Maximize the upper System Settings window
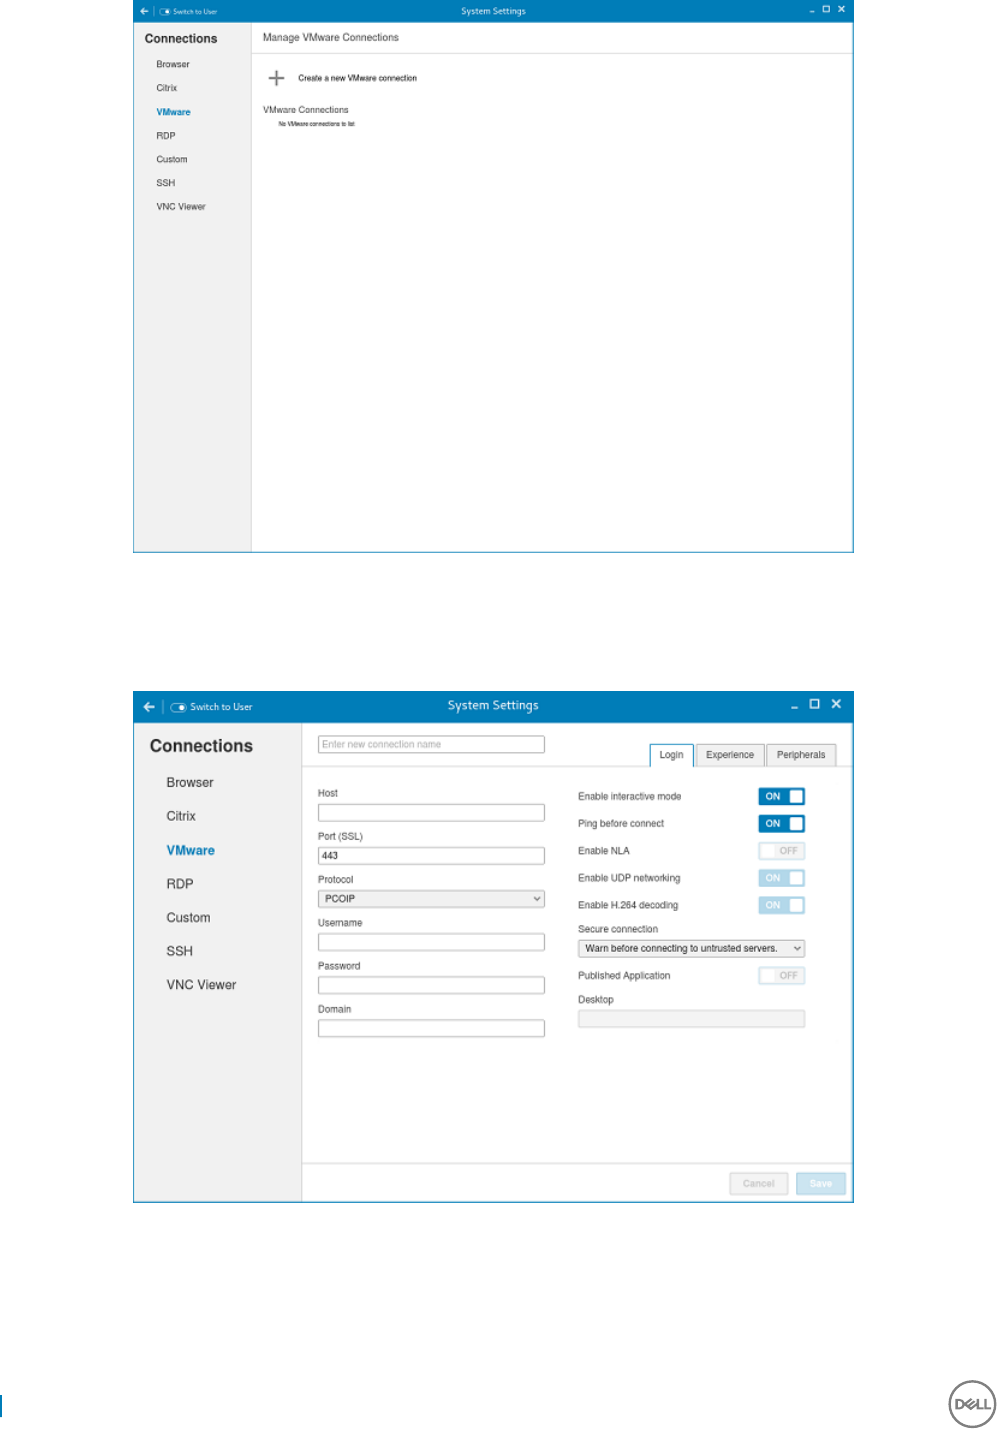The width and height of the screenshot is (997, 1429). coord(826,9)
